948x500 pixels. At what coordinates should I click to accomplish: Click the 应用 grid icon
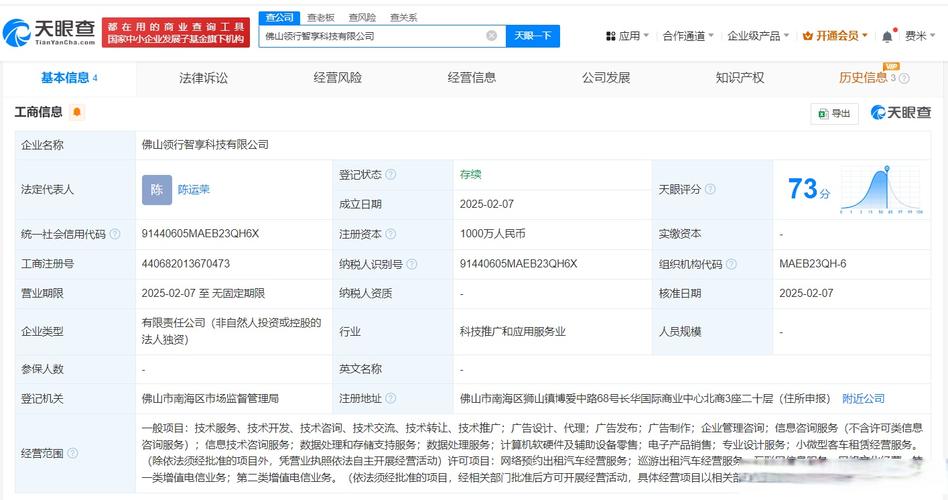coord(611,36)
